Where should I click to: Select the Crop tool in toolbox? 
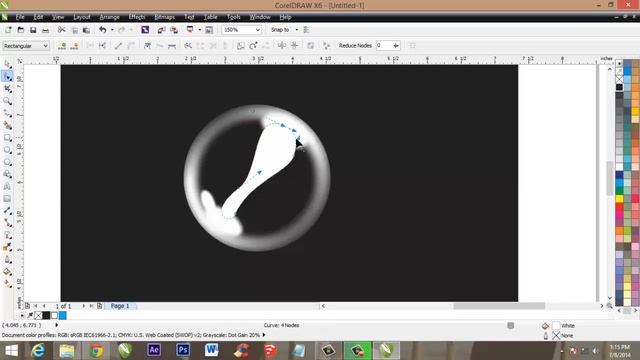coord(7,89)
